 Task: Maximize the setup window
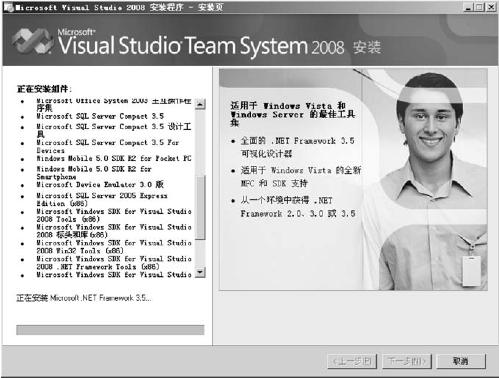[479, 7]
